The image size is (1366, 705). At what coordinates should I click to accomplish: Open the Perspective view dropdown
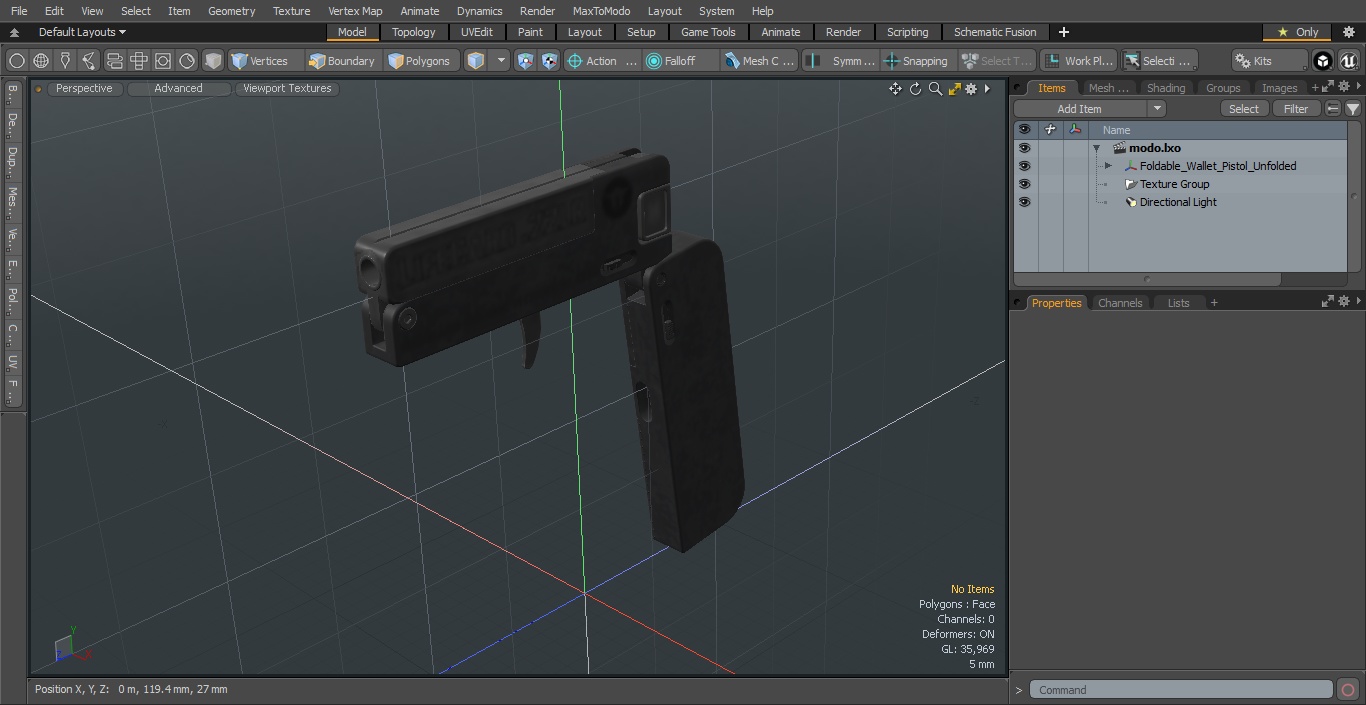[84, 89]
